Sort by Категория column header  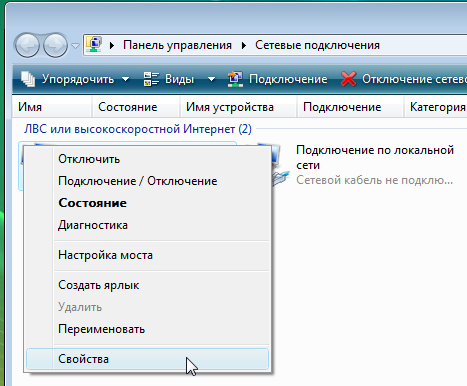436,107
